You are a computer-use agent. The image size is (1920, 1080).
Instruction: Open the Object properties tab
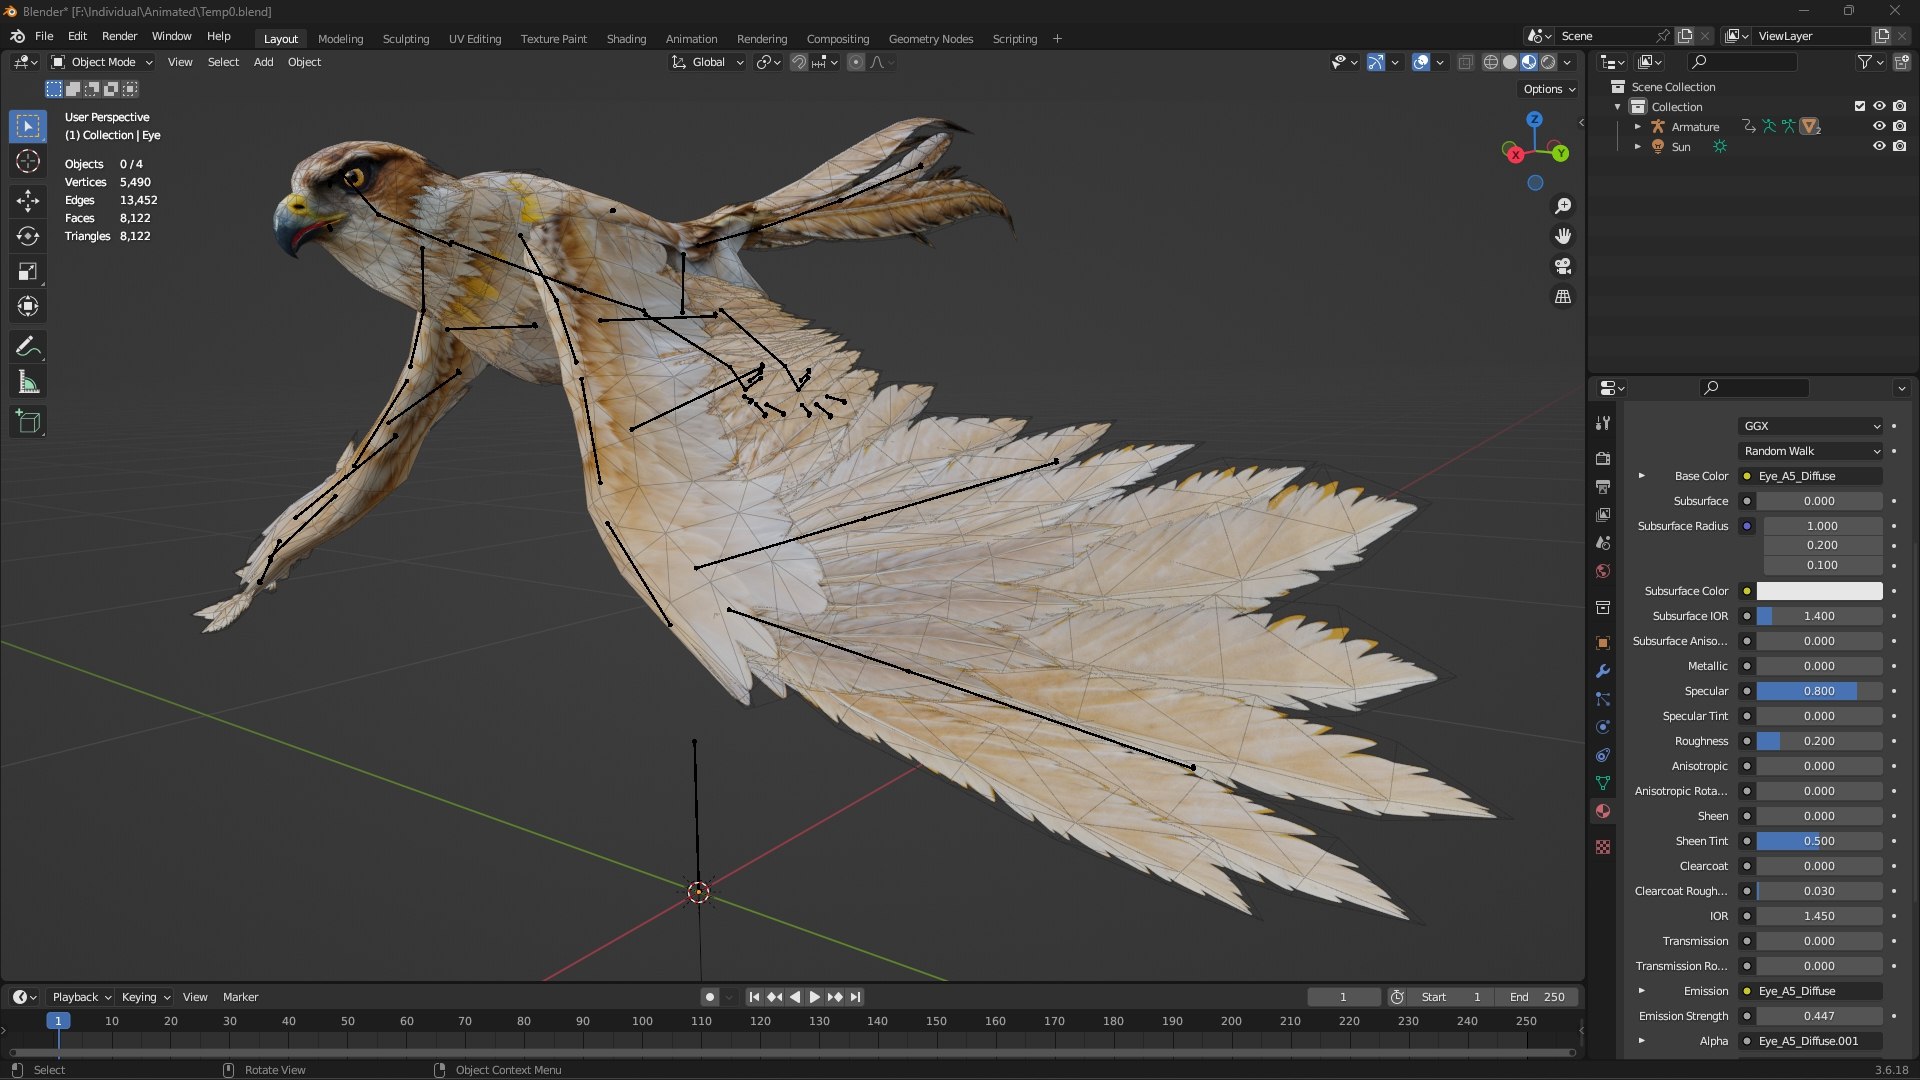1603,642
